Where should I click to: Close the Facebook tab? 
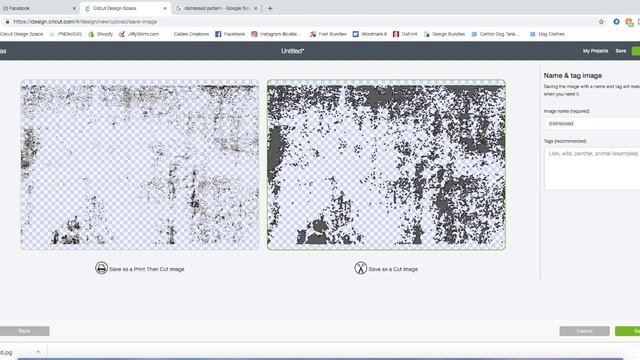pos(74,8)
